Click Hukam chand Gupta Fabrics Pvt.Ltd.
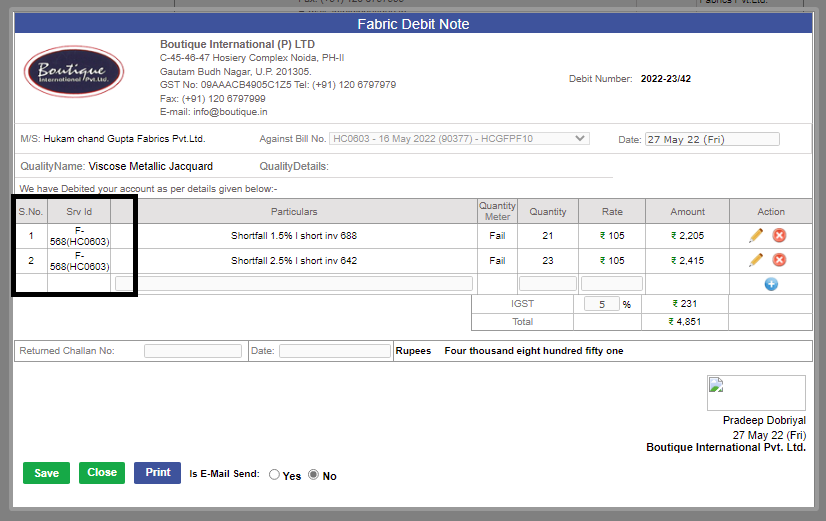 (x=124, y=139)
